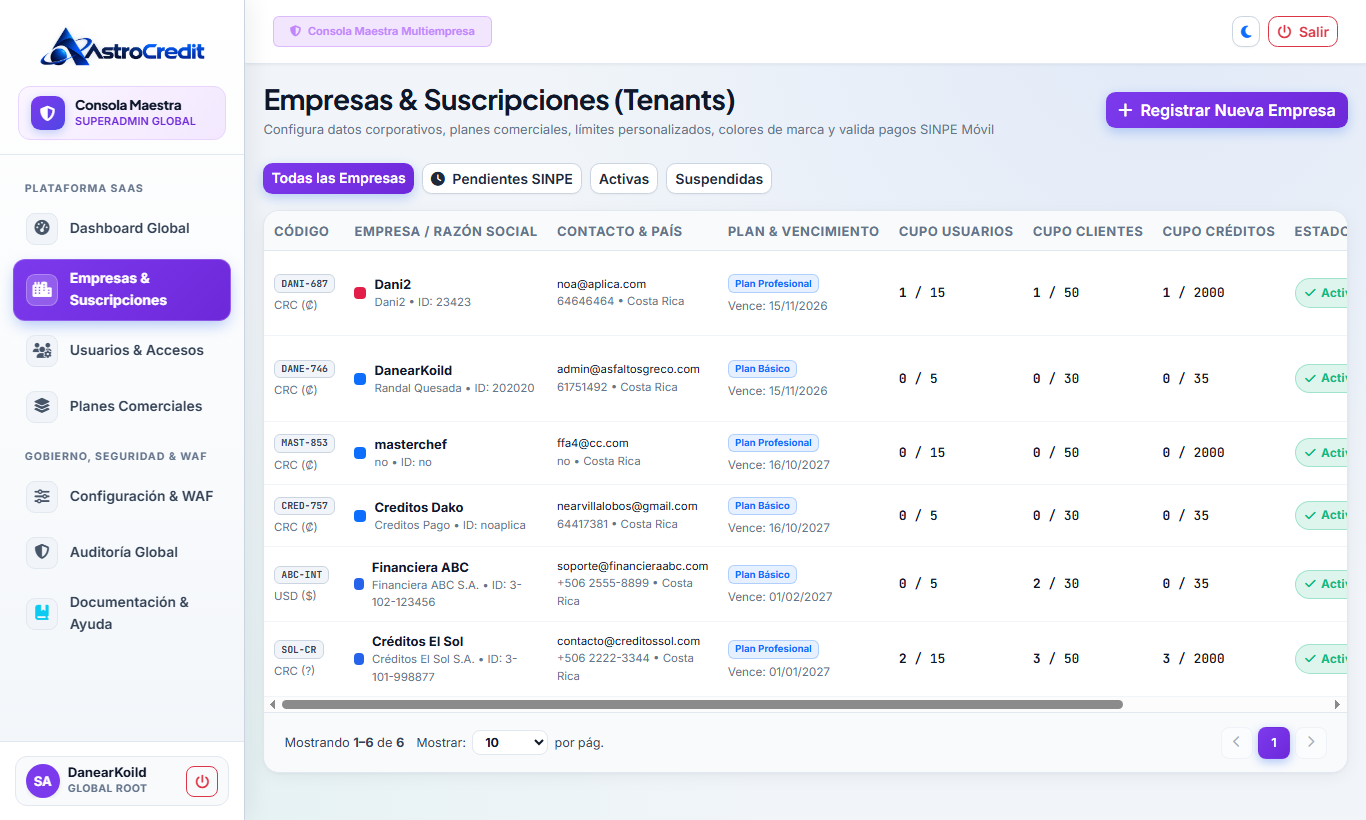Filter by Activas tab
1366x820 pixels.
point(624,179)
